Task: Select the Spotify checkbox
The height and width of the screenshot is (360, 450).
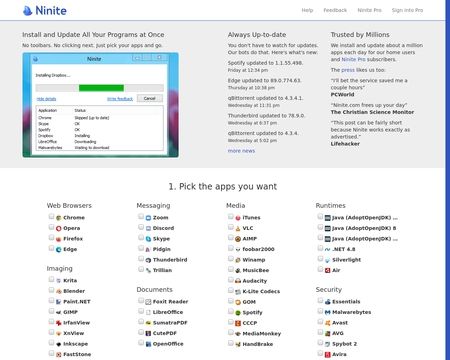Action: [x=231, y=311]
